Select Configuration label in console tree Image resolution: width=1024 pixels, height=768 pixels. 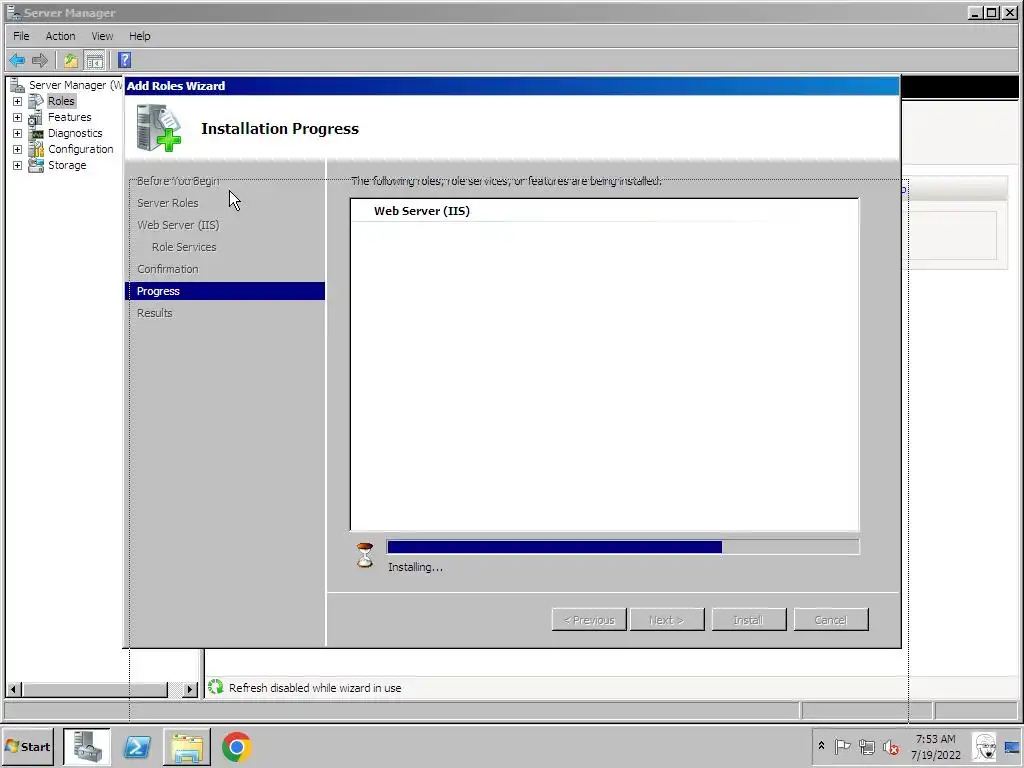[x=80, y=150]
